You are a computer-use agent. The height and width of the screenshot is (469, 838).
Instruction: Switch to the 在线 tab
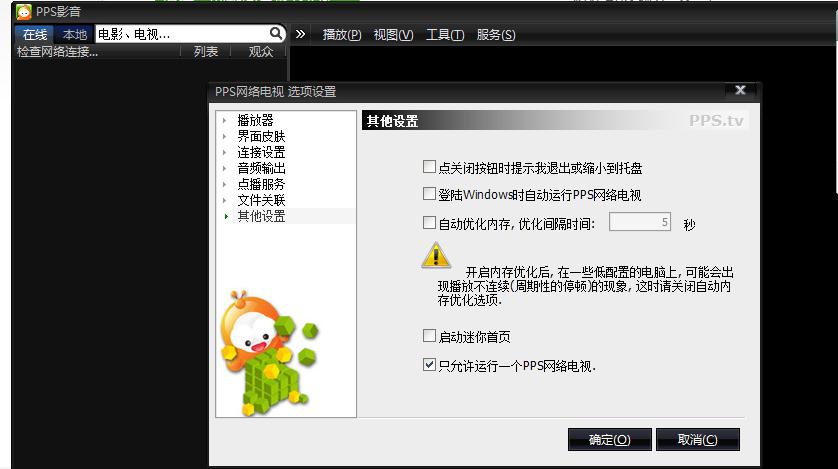35,34
